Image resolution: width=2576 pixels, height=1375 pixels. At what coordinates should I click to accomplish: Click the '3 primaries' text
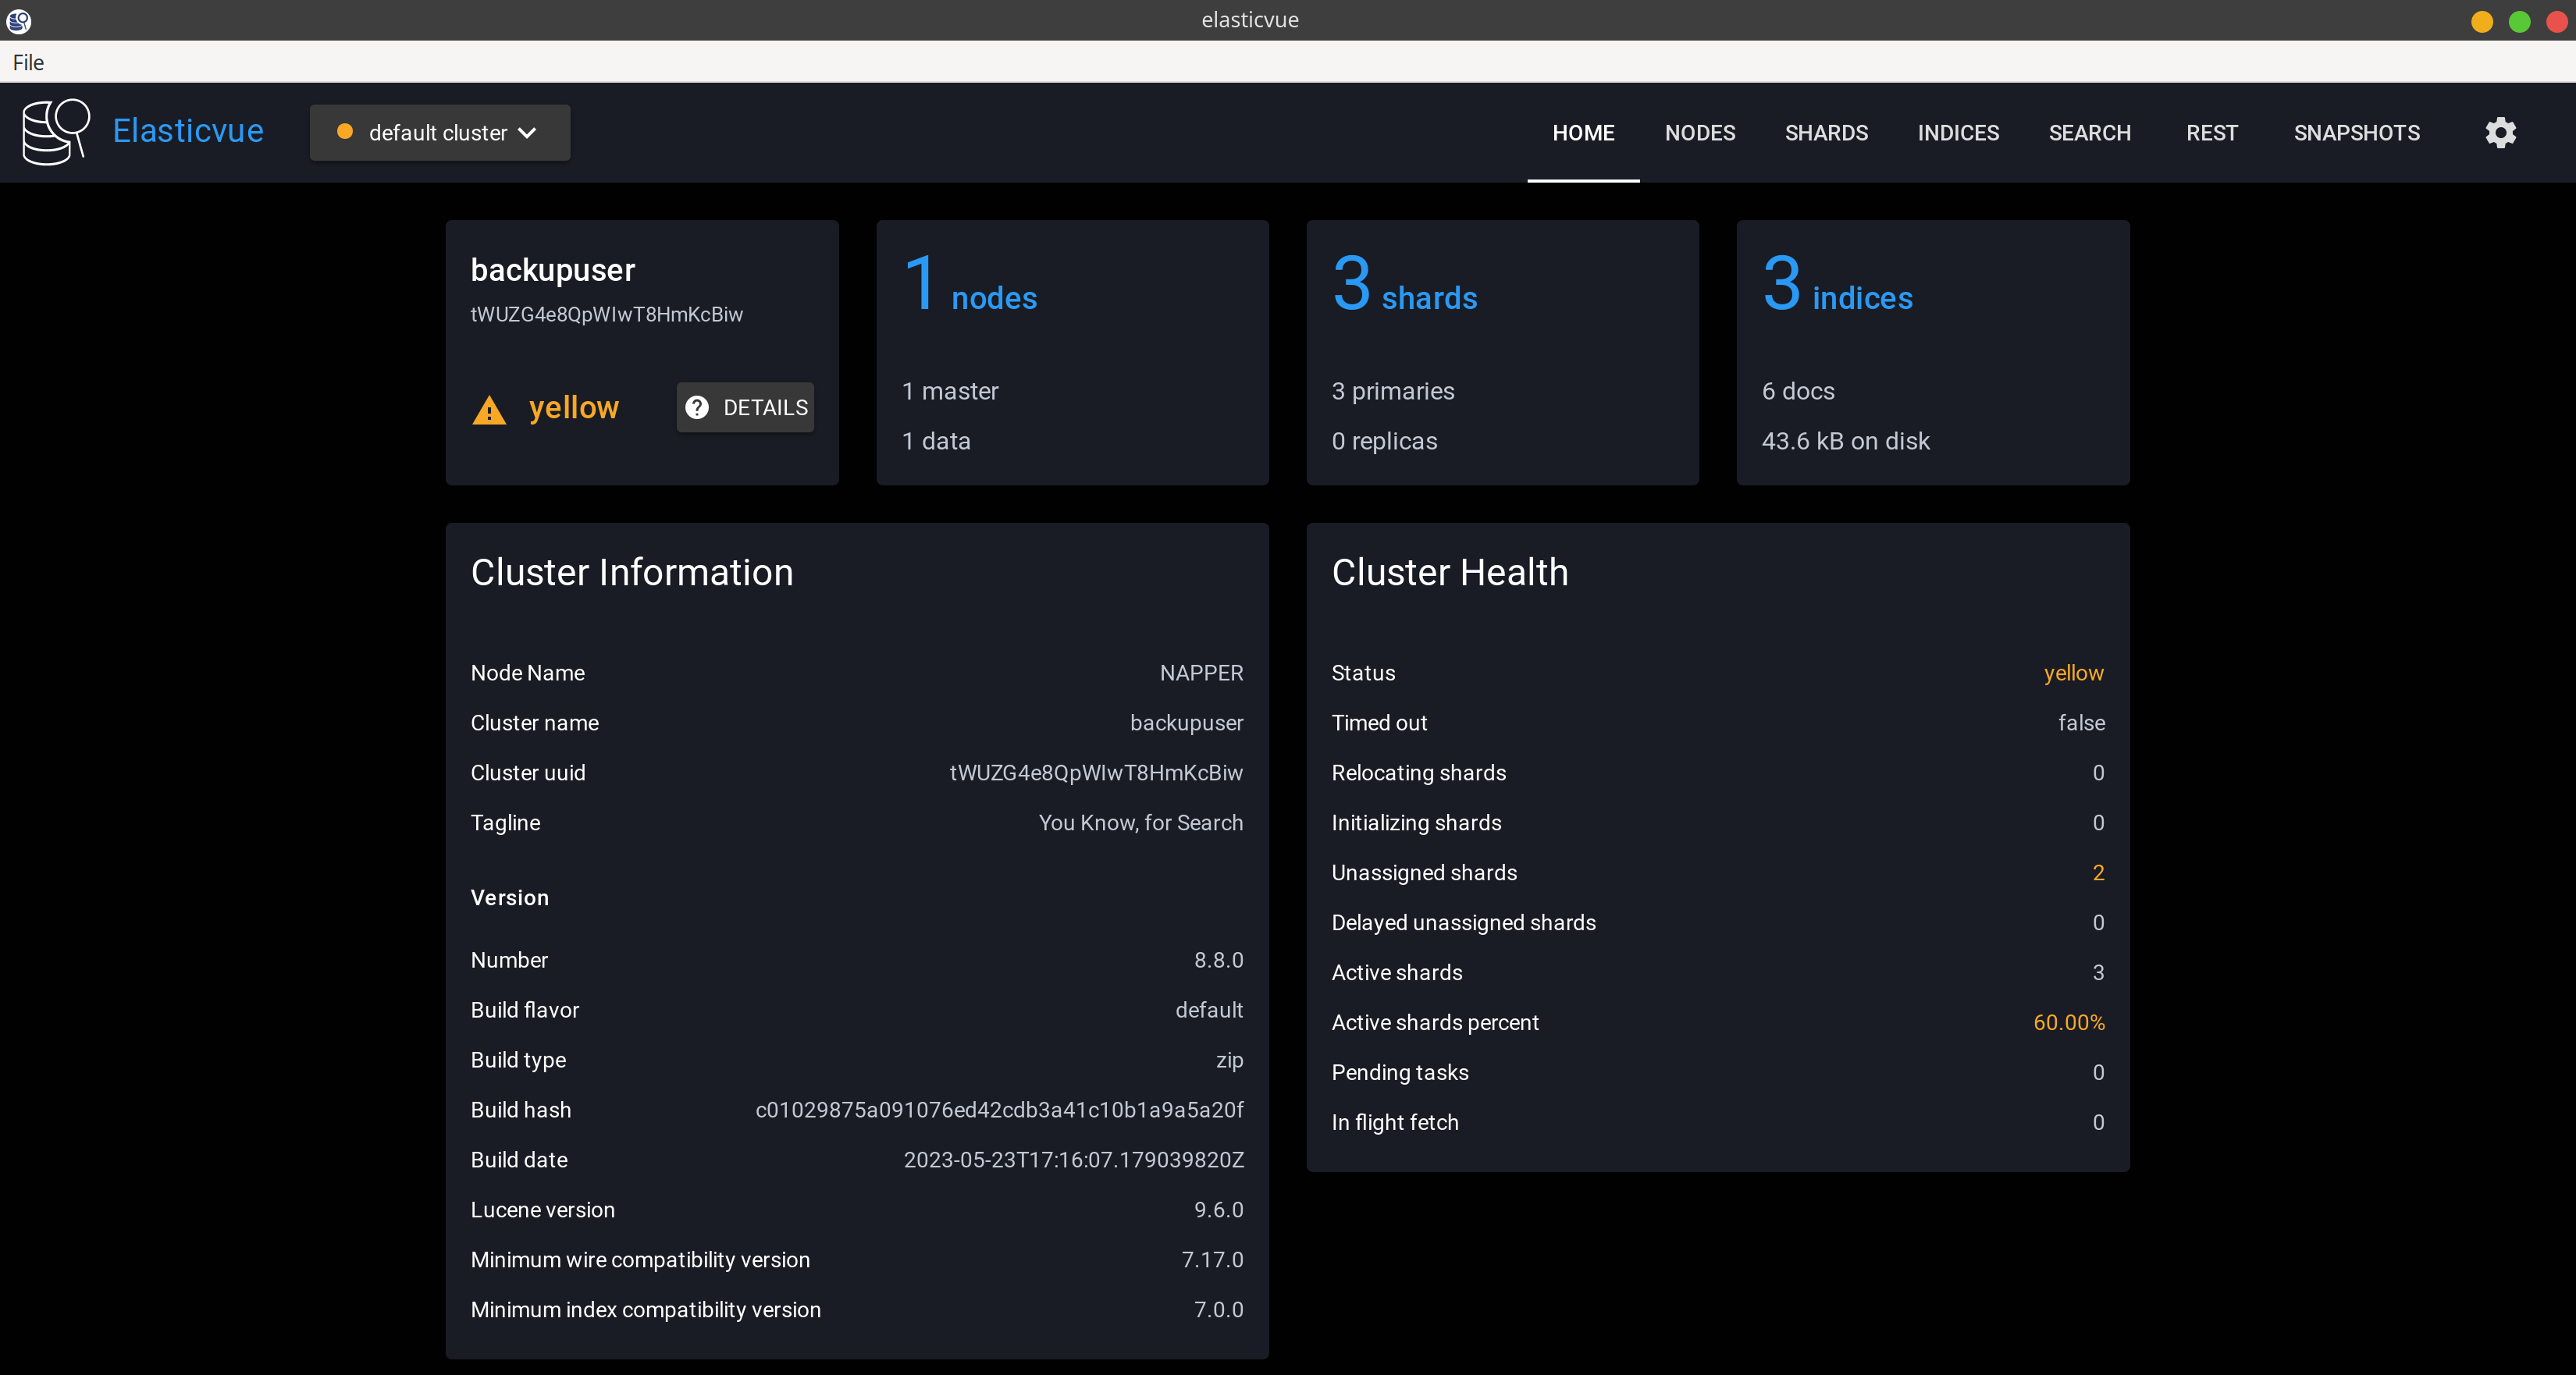(1393, 391)
